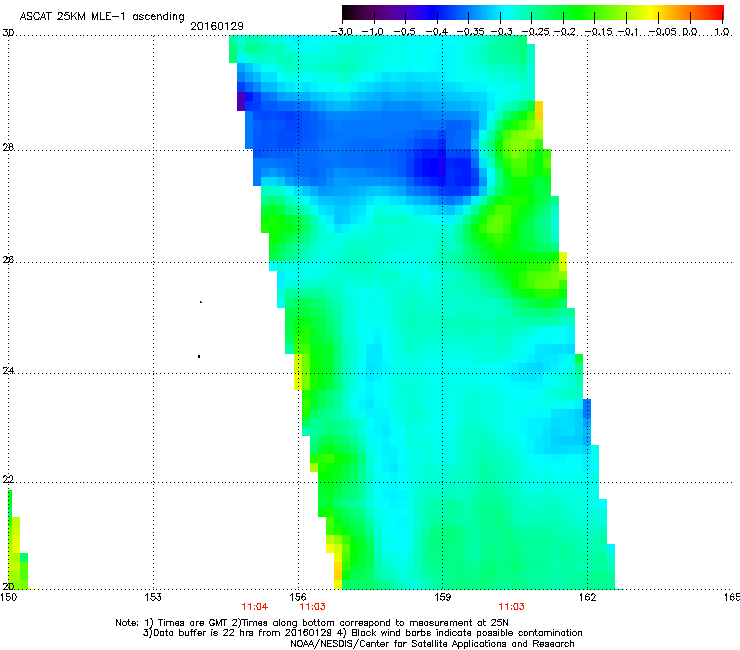
Task: Select longitude label 150
Action: pyautogui.click(x=8, y=597)
